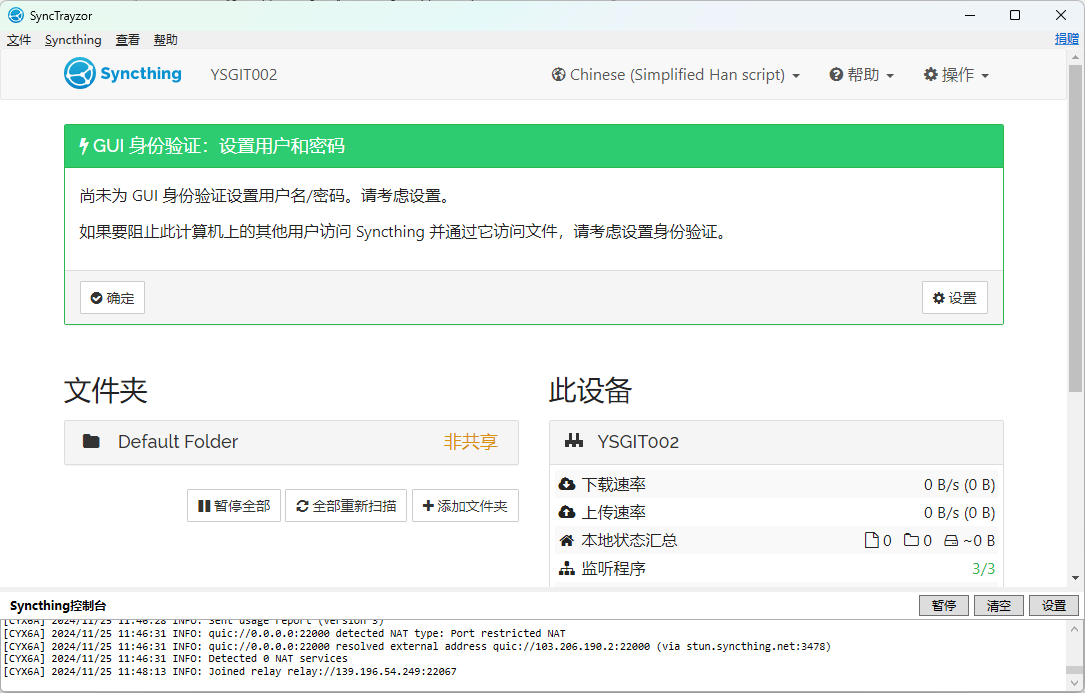
Task: Click the Syncthing logo icon
Action: 80,73
